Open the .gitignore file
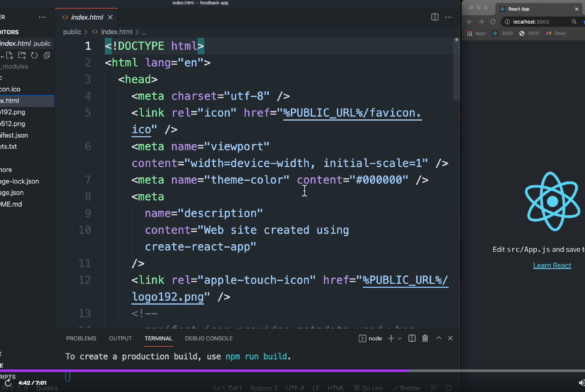The image size is (585, 392). coord(6,170)
